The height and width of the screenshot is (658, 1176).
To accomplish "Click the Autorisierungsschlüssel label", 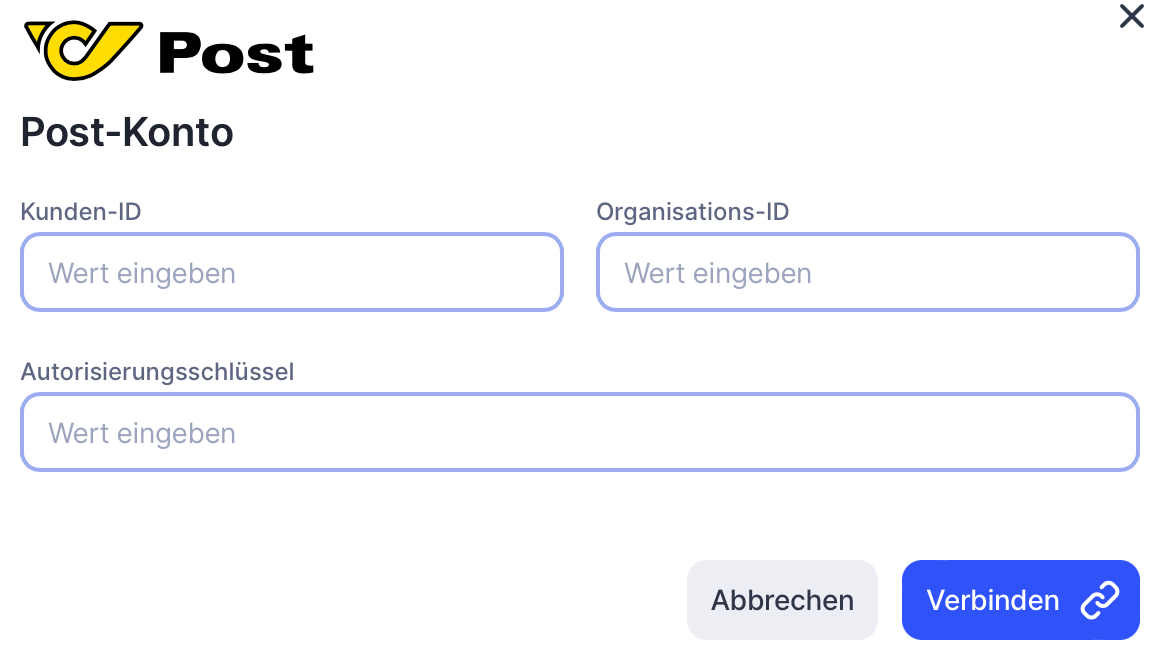I will click(157, 372).
